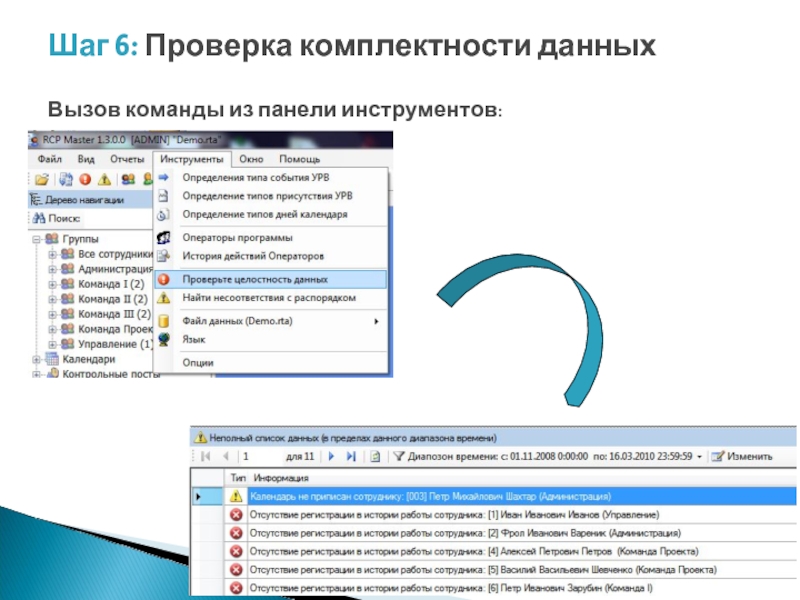Click Тип column header
Screen dimensions: 800x600
click(x=238, y=478)
